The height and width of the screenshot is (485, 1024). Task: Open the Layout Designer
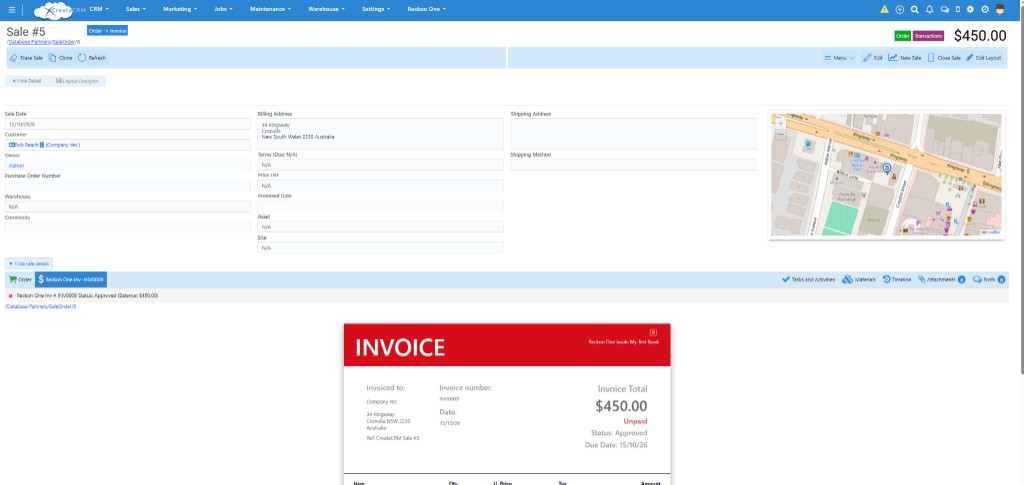(77, 81)
